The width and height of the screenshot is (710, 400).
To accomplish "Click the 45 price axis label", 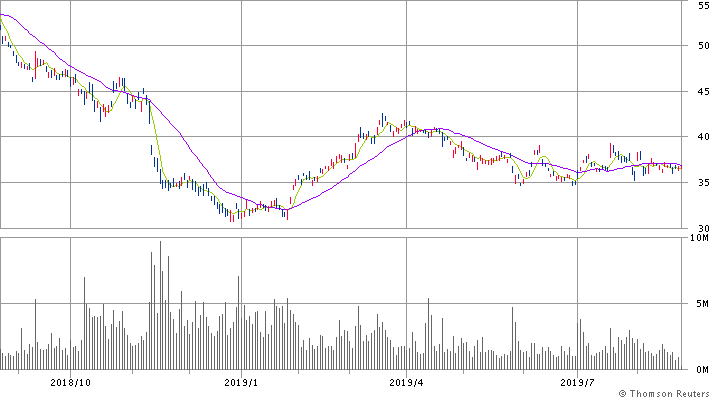I will (704, 92).
